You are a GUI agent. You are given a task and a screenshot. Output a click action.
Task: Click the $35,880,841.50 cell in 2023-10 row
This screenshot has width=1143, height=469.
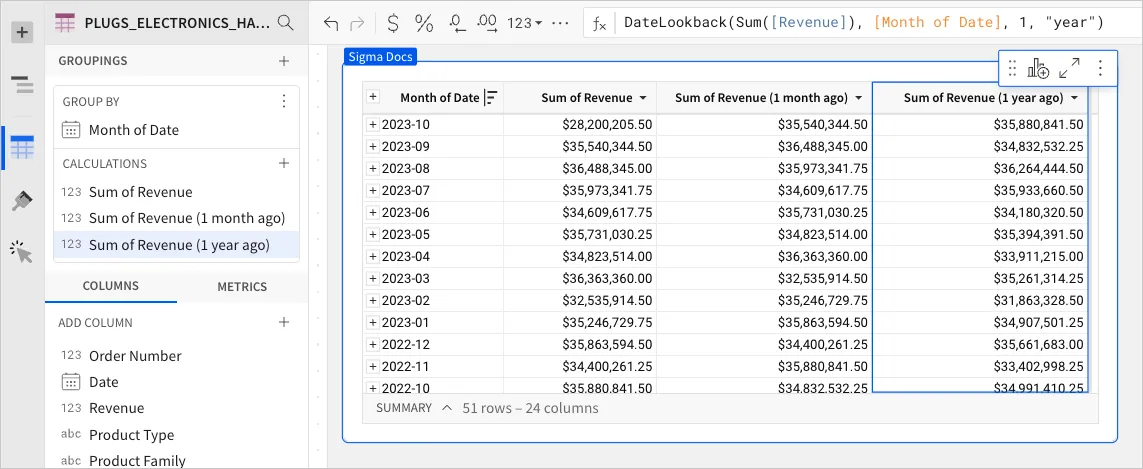point(980,125)
